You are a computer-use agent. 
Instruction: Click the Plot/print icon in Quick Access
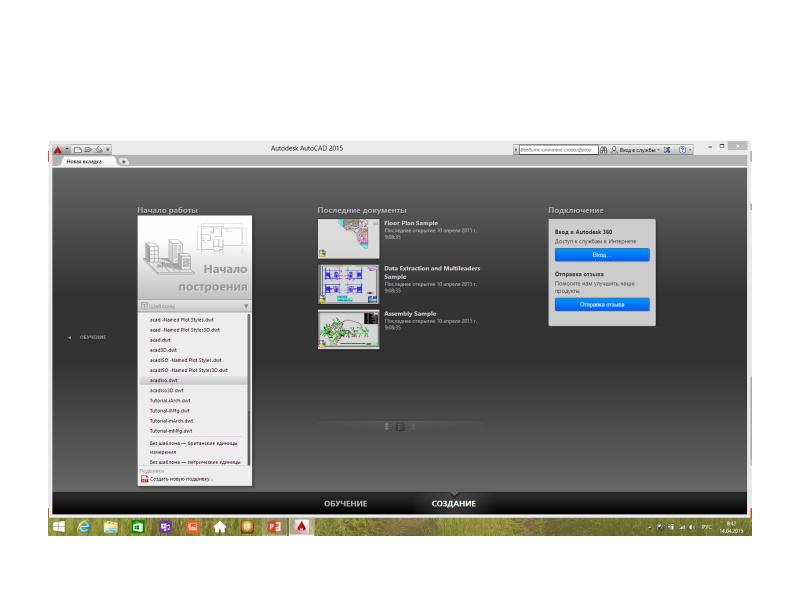(x=99, y=150)
